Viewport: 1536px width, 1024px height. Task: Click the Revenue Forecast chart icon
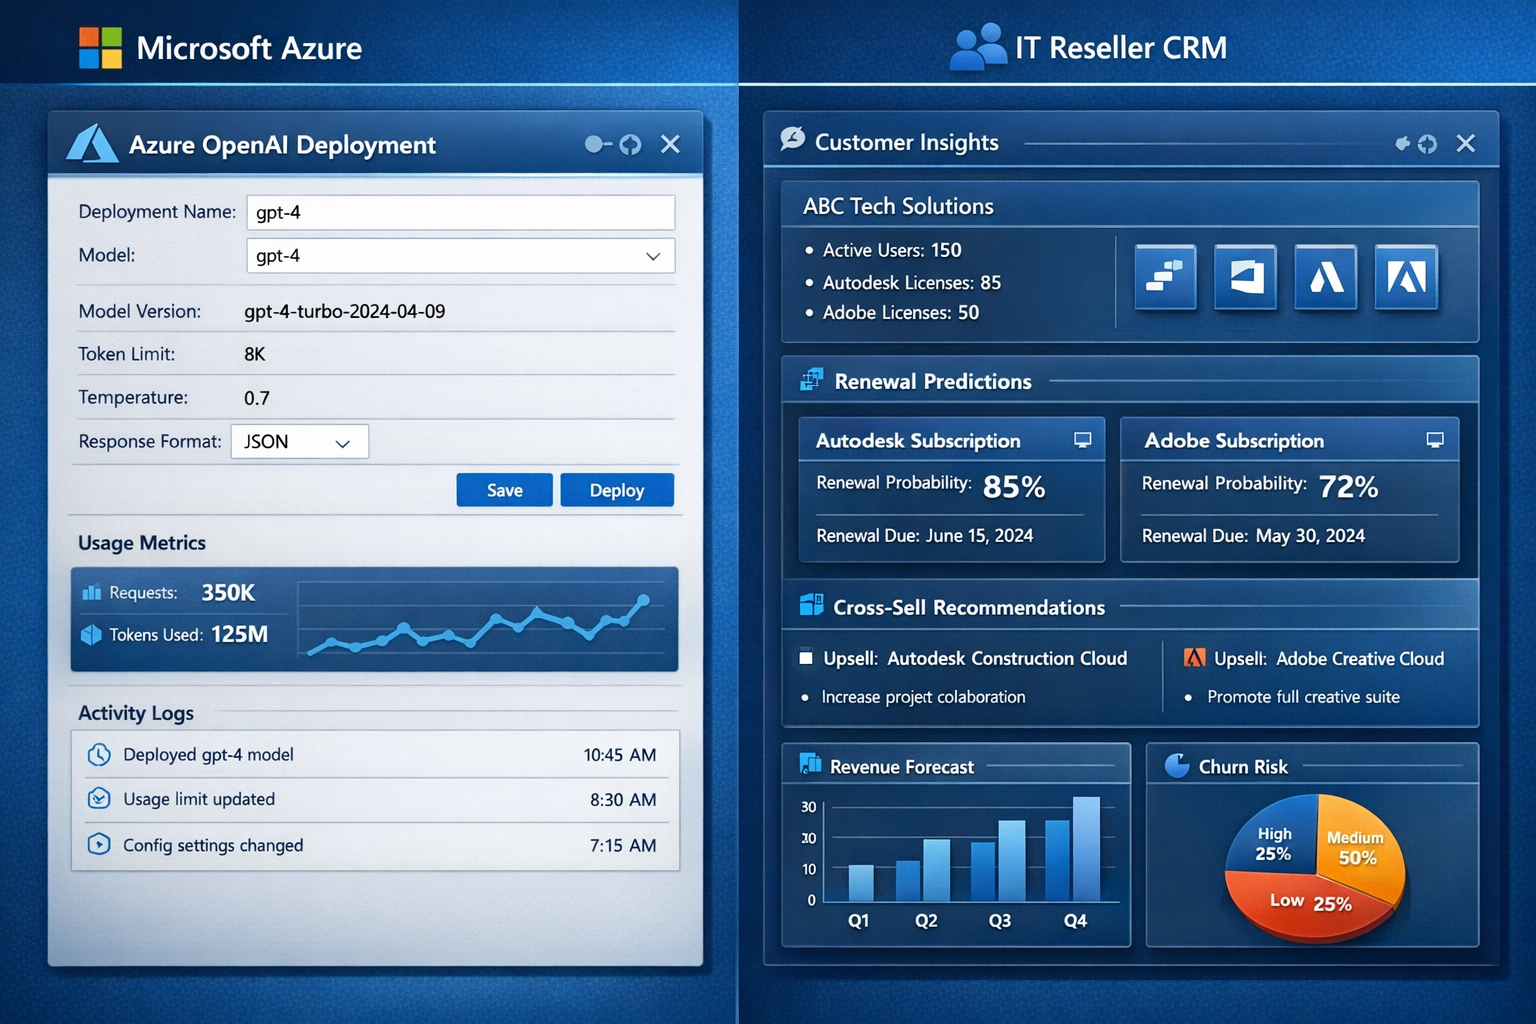pyautogui.click(x=811, y=765)
